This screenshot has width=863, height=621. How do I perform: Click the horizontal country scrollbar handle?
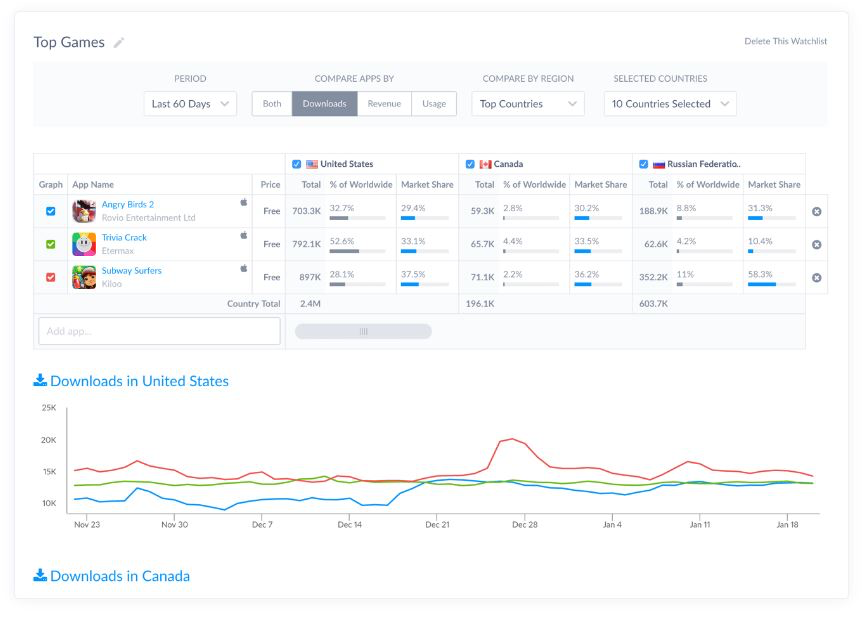point(363,331)
